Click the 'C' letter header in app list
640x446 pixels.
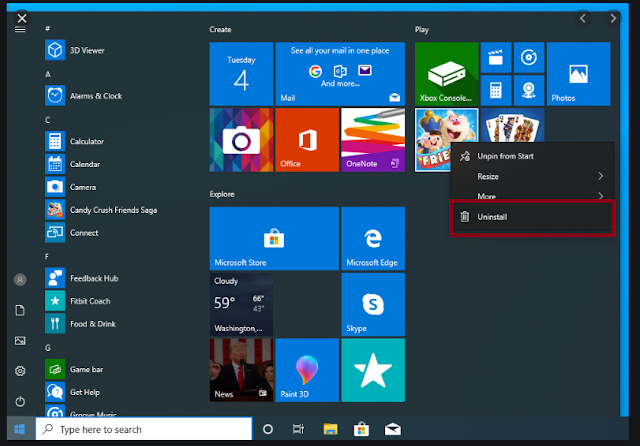[x=48, y=120]
